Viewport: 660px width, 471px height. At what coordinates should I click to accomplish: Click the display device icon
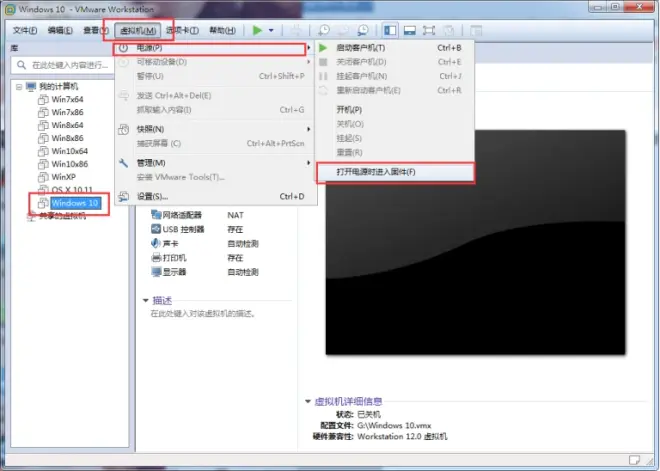click(156, 272)
